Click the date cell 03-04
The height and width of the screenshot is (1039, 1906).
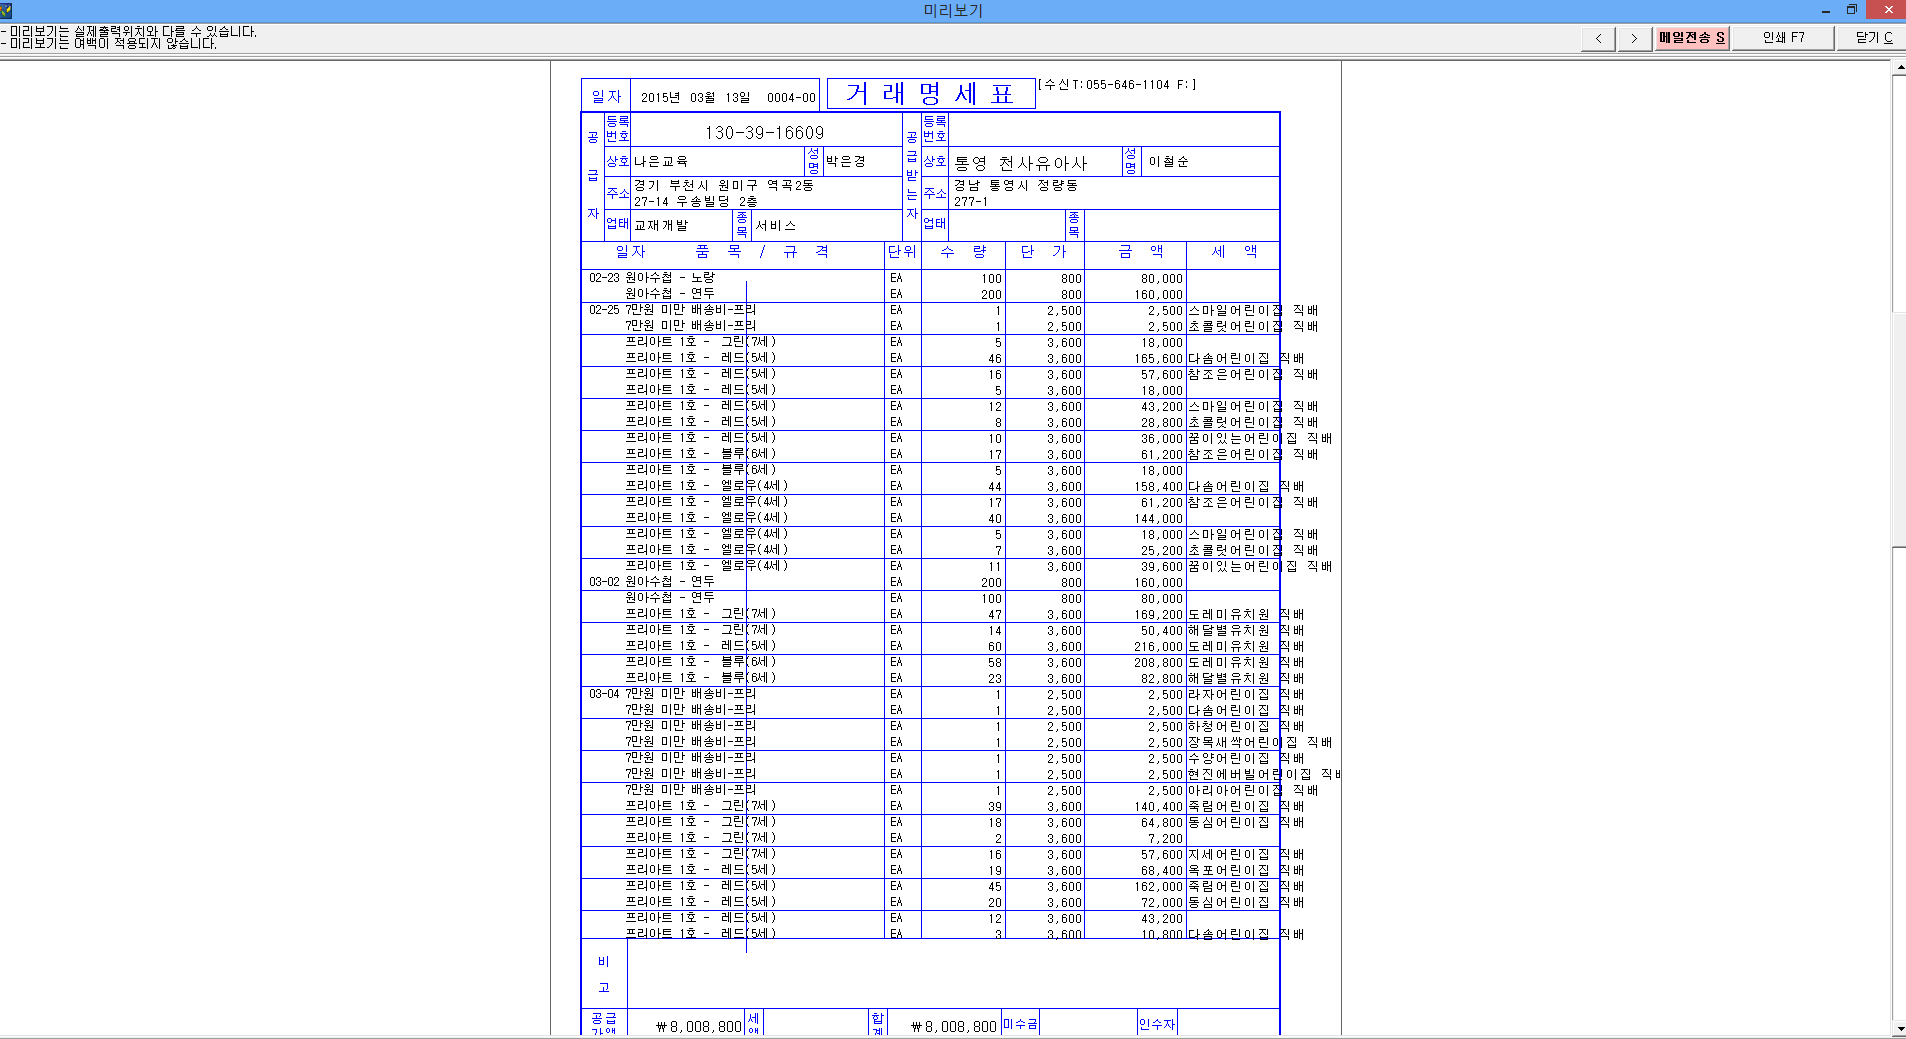(x=604, y=694)
